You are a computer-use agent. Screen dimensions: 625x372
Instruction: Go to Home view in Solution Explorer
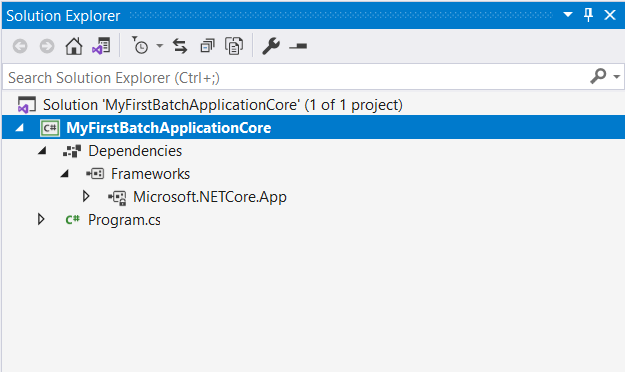click(x=74, y=46)
